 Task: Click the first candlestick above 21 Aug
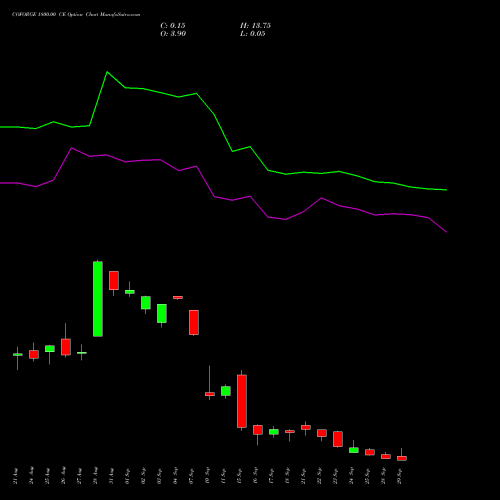point(18,355)
